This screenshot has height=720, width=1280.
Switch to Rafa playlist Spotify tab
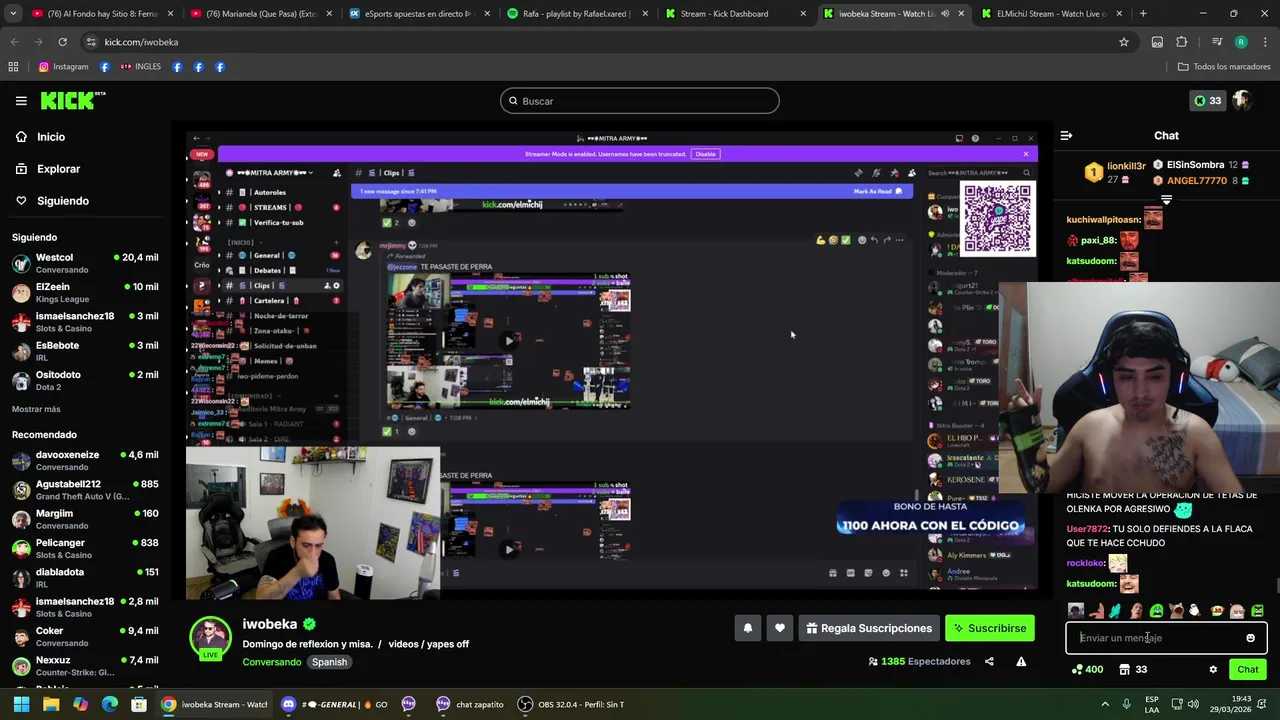[x=577, y=14]
